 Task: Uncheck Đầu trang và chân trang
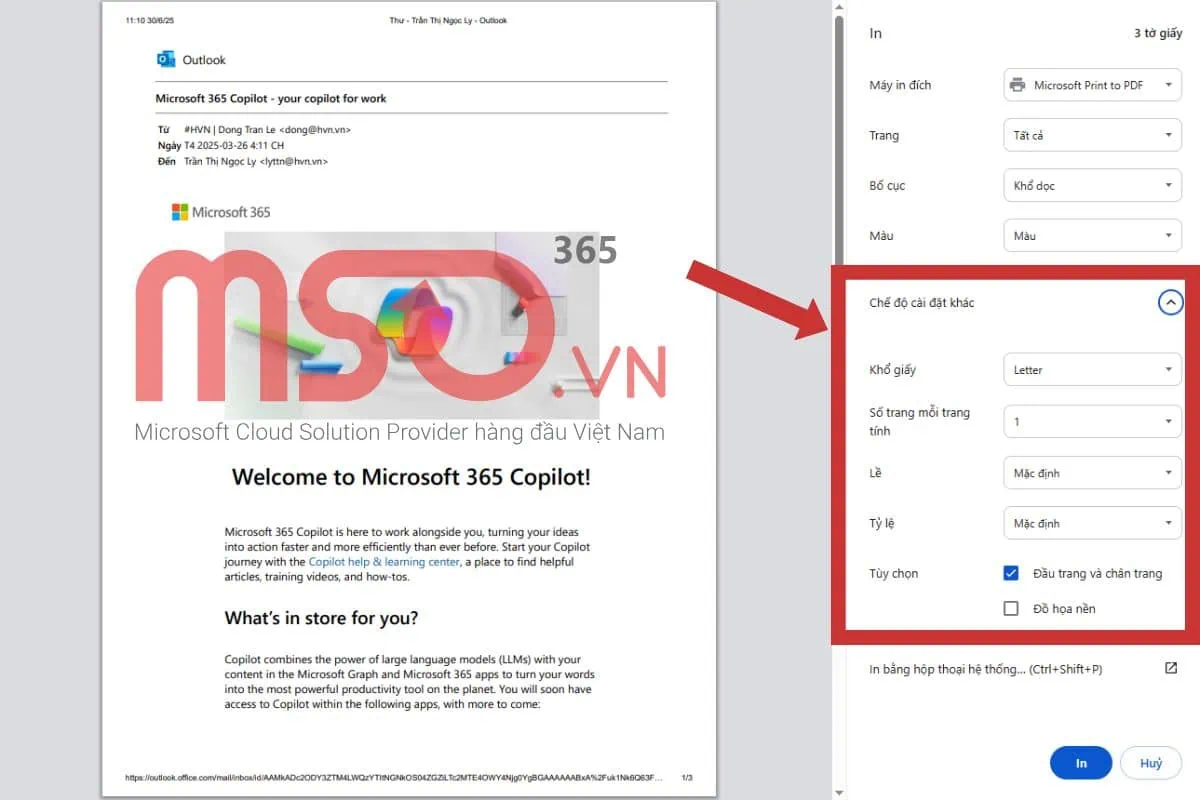point(1010,573)
